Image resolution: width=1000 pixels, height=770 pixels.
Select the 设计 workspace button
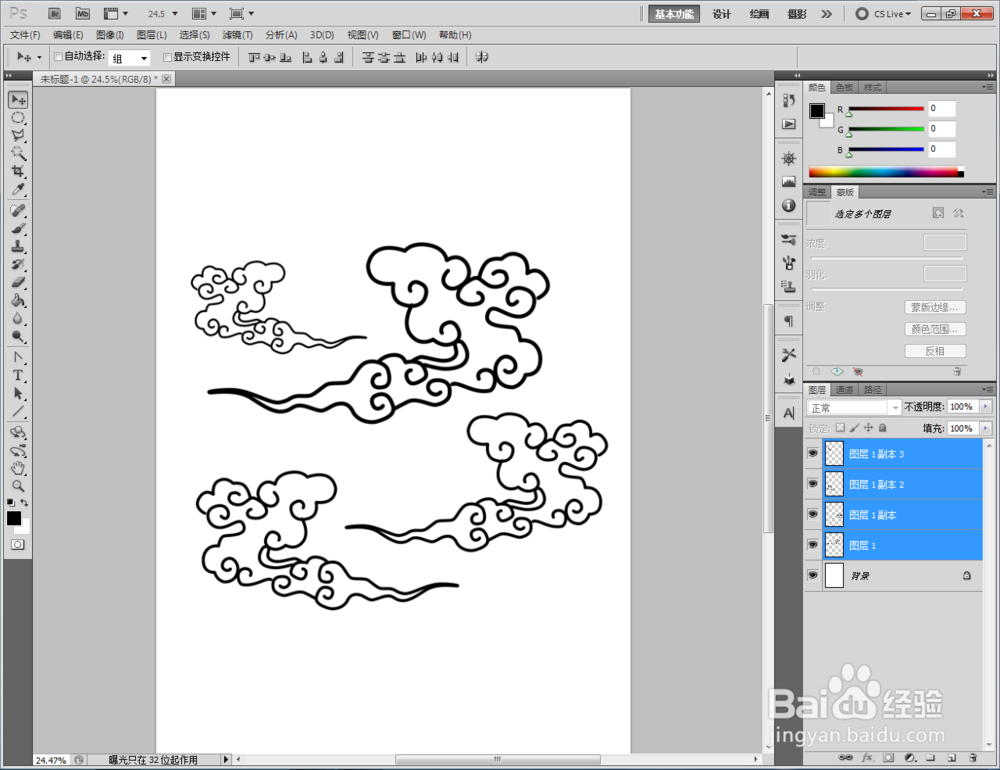pos(721,14)
